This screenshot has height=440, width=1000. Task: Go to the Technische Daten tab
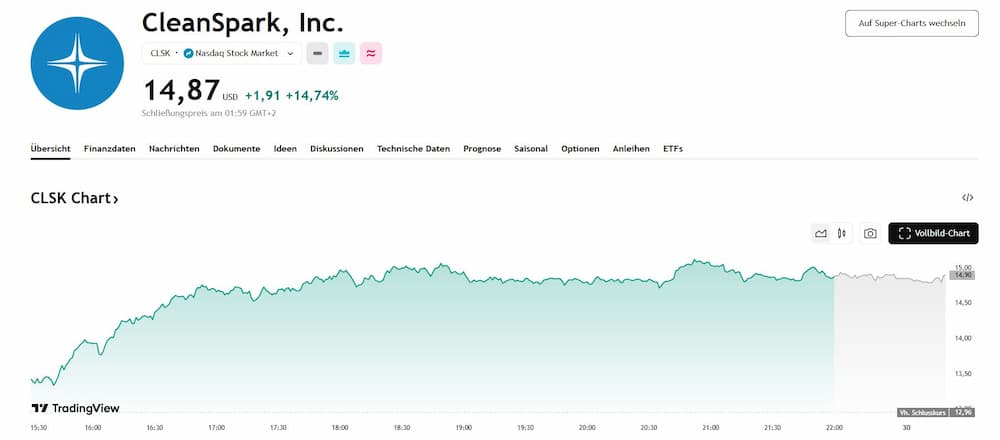[x=413, y=149]
